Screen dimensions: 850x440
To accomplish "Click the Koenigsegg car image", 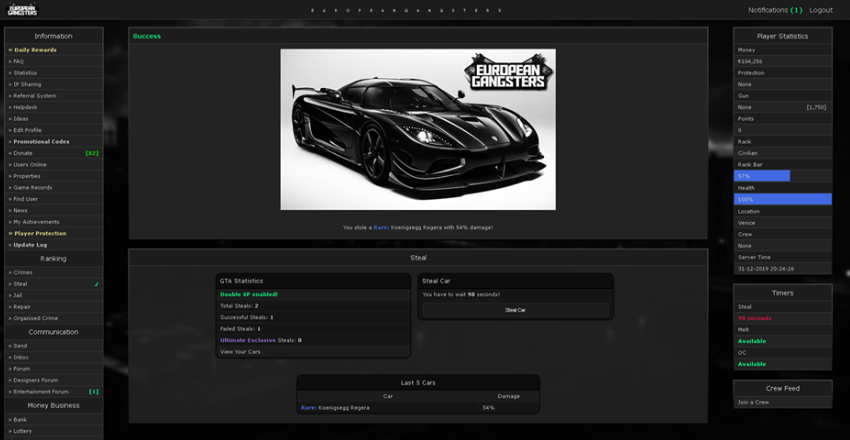I will click(418, 130).
